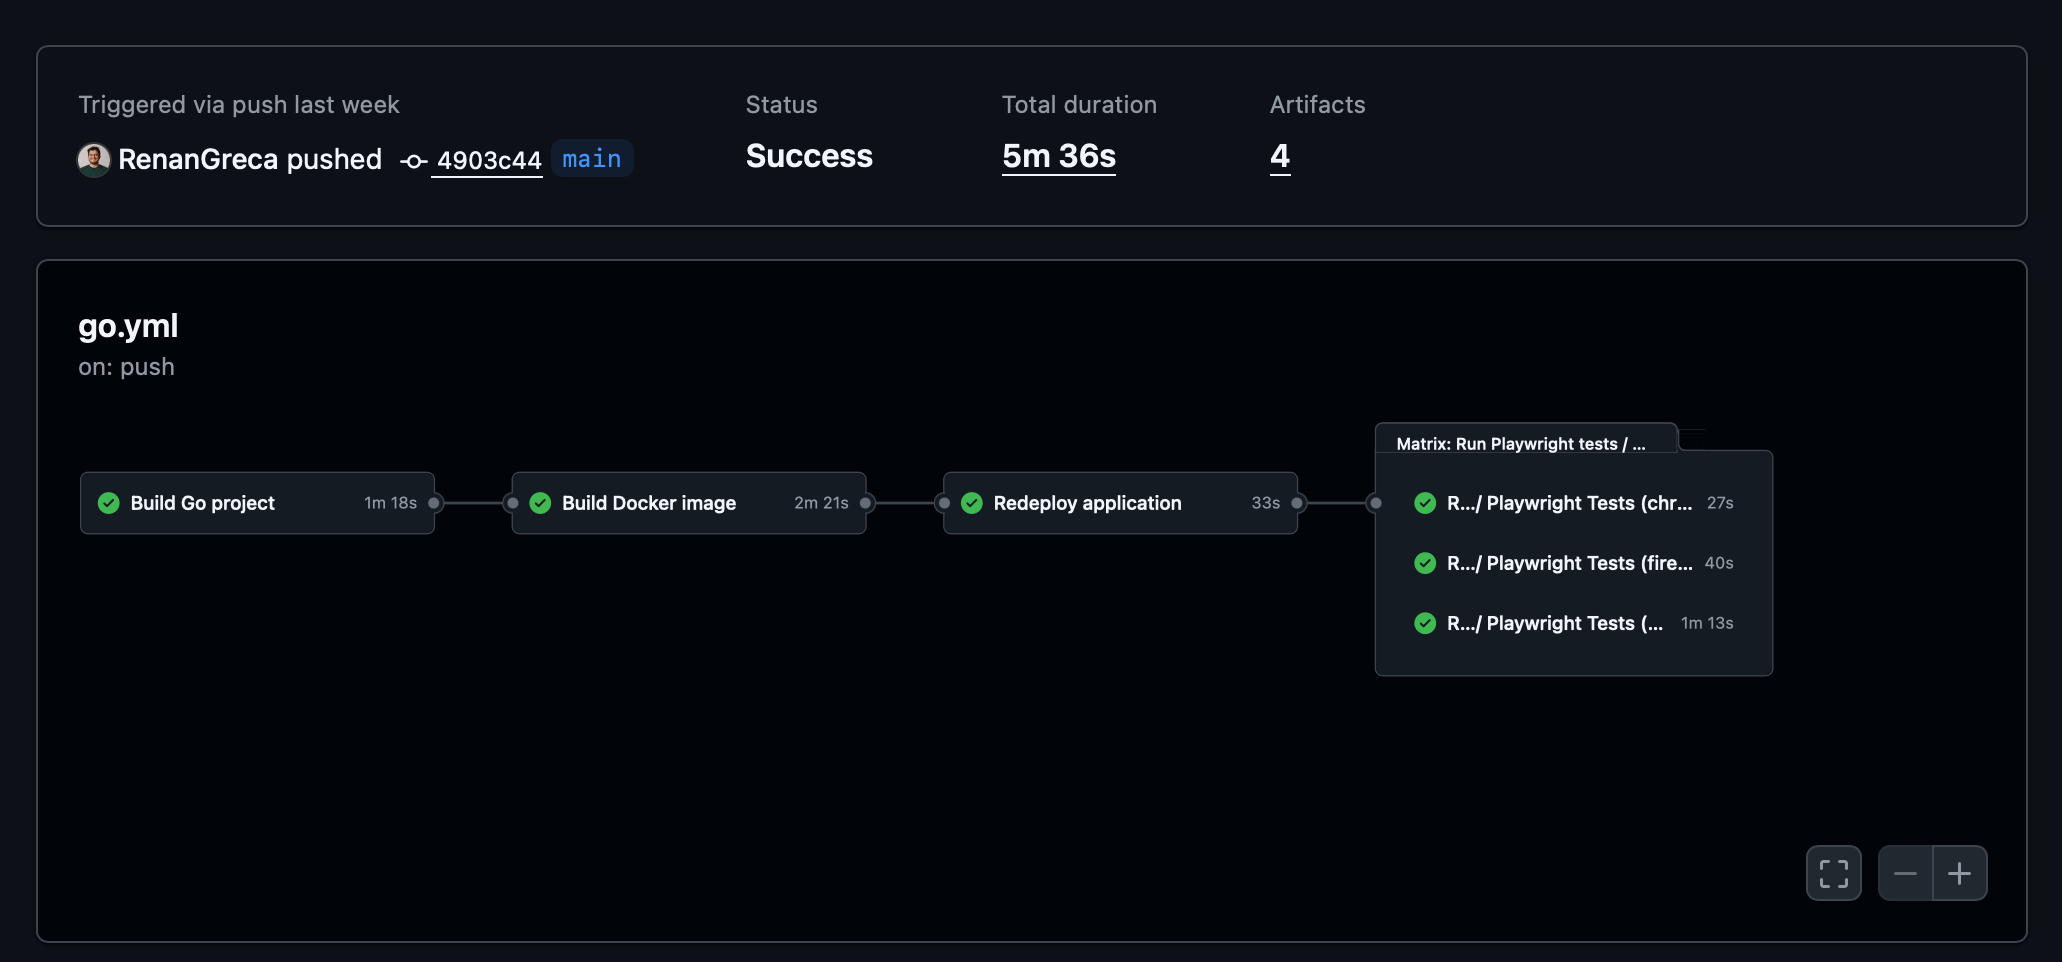Click the commit icon beside 4903c44
Viewport: 2062px width, 962px height.
[413, 161]
